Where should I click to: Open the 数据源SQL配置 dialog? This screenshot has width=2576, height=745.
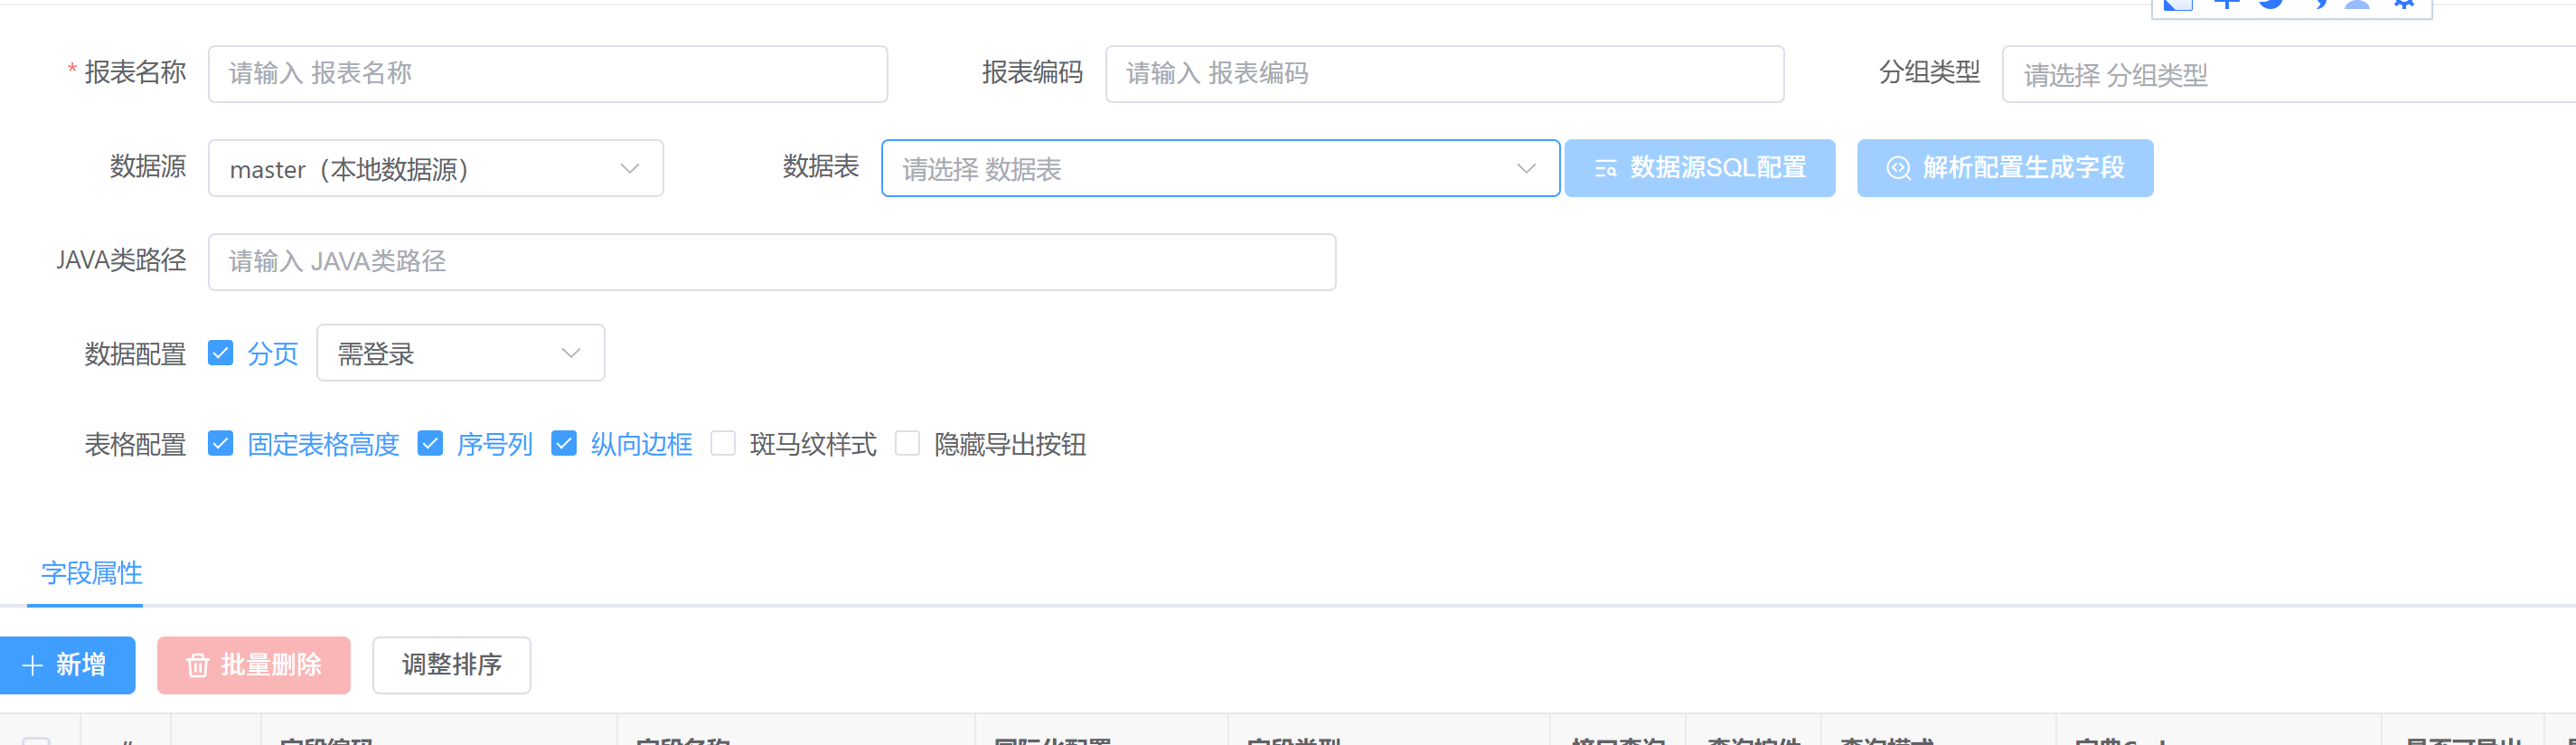[x=1699, y=168]
